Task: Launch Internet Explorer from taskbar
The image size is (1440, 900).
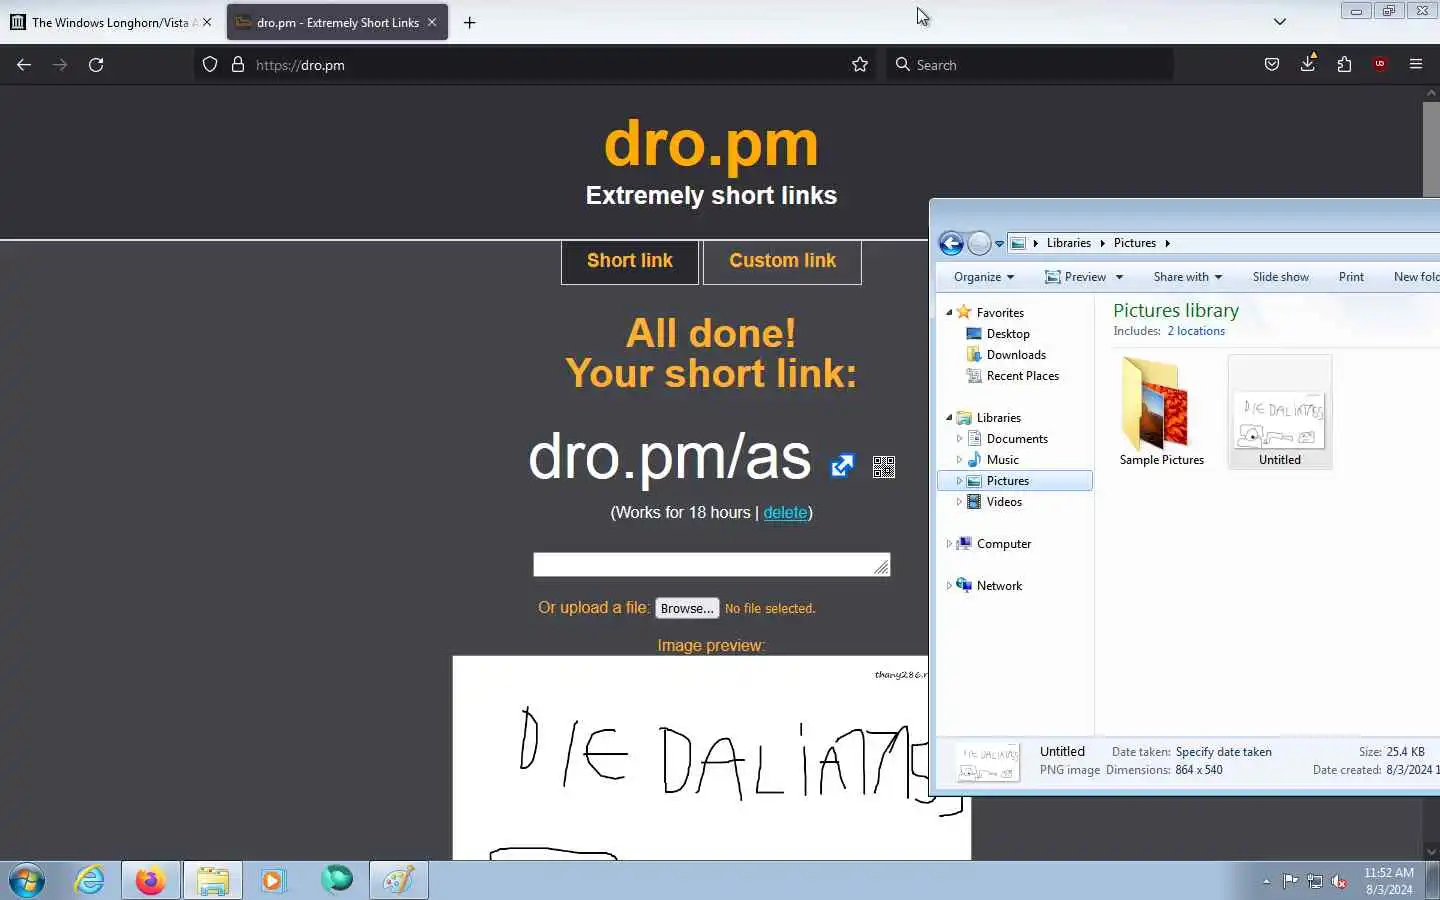Action: click(x=90, y=881)
